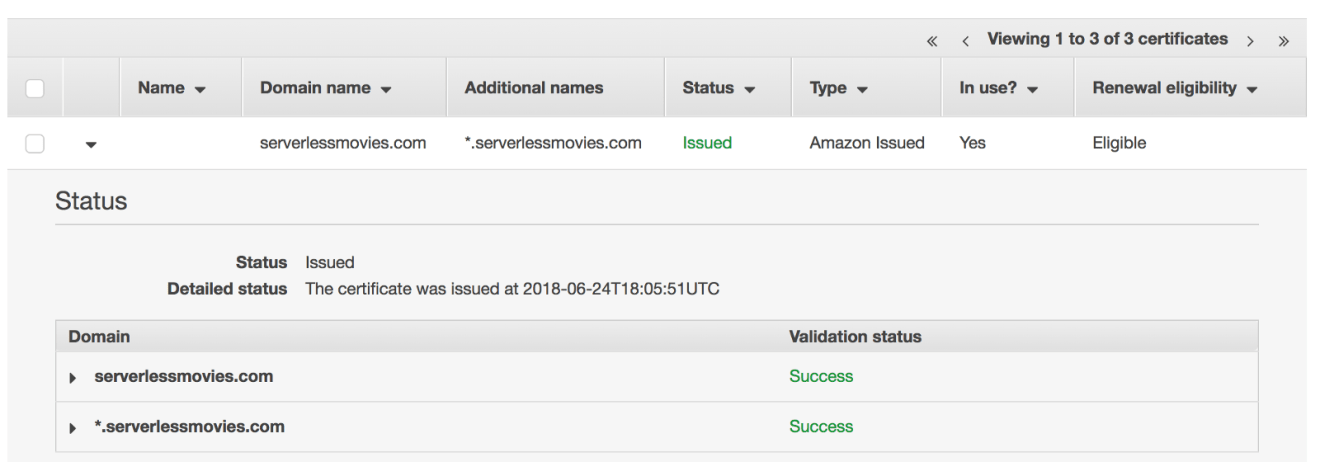
Task: Sort by Type column
Action: [838, 88]
